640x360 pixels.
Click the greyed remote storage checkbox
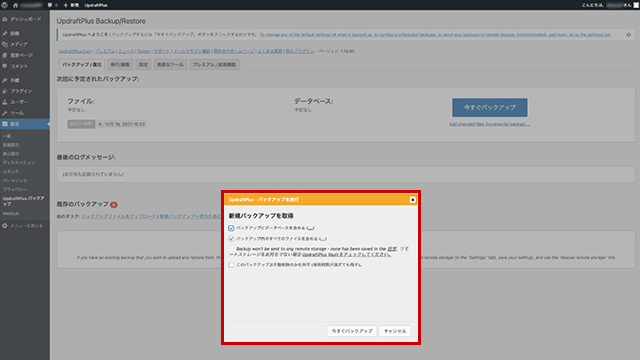tap(231, 249)
